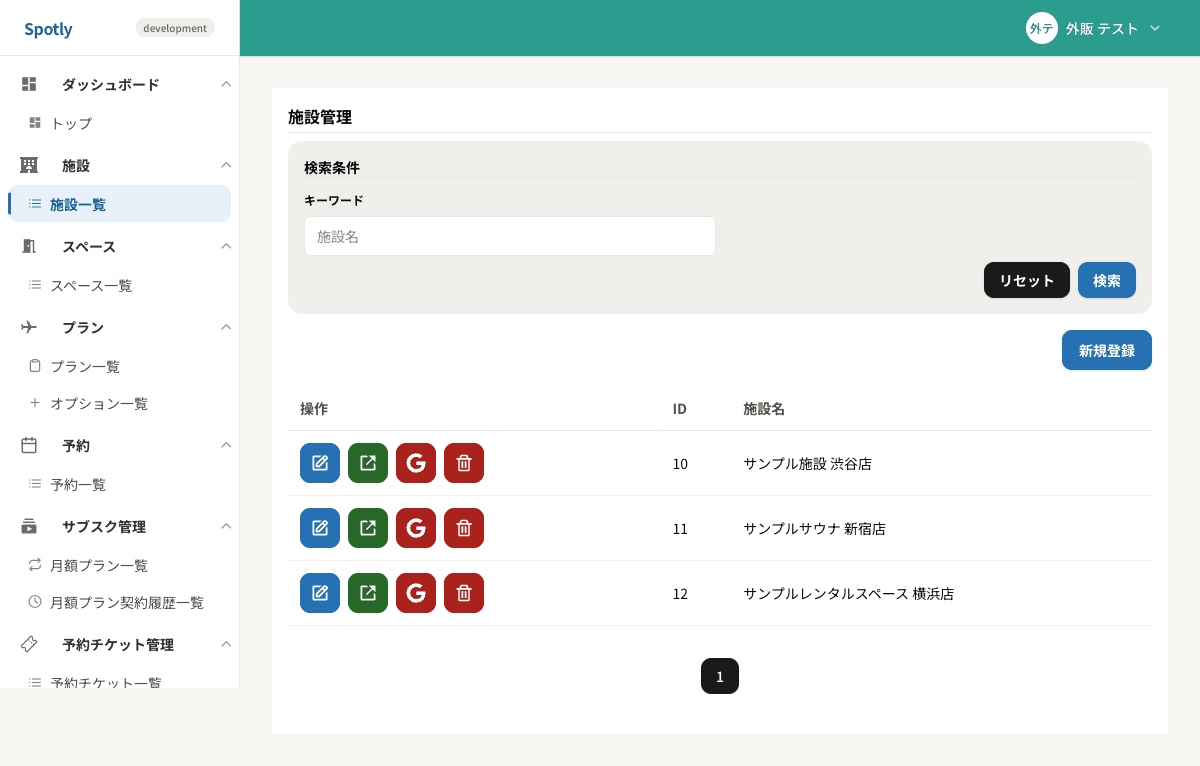Image resolution: width=1200 pixels, height=766 pixels.
Task: Click the ID cell 12
Action: [680, 594]
